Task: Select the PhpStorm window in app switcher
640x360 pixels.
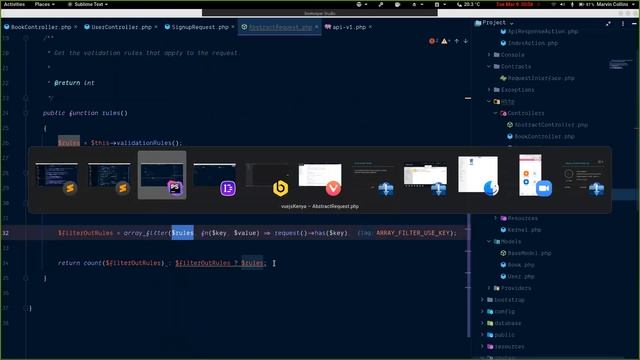Action: (x=162, y=176)
